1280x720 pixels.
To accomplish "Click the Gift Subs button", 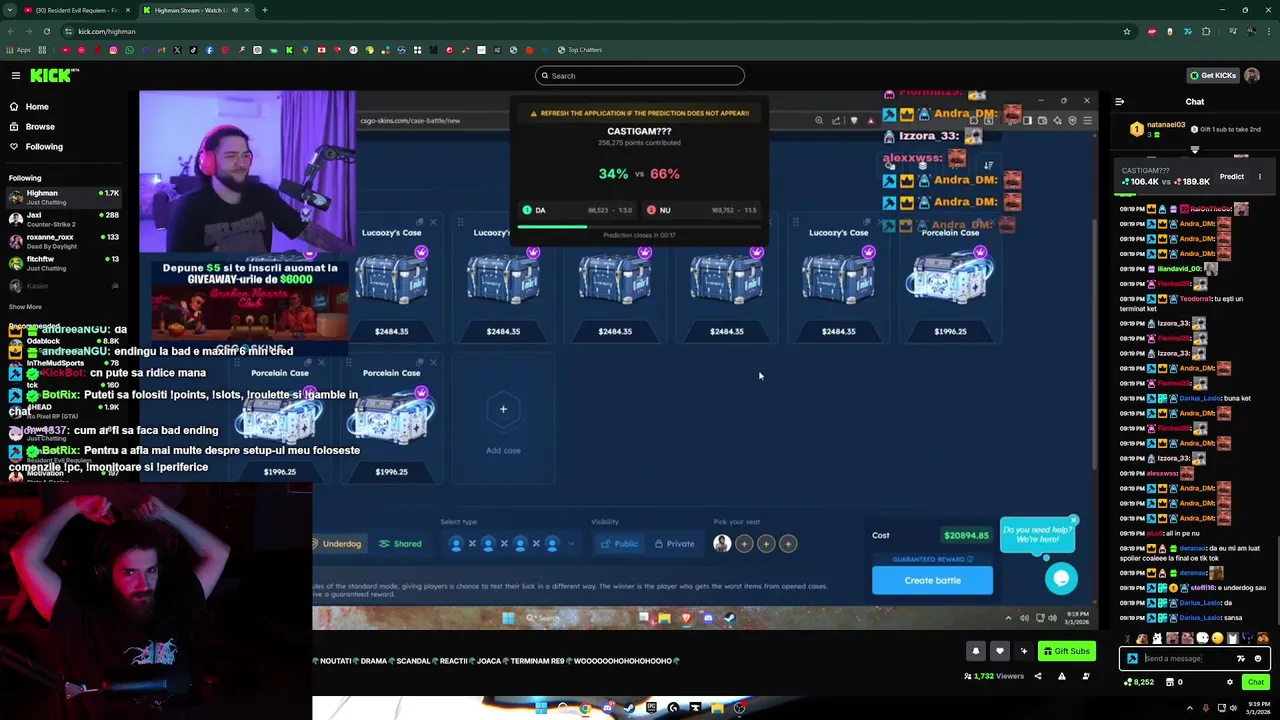I will click(x=1067, y=651).
